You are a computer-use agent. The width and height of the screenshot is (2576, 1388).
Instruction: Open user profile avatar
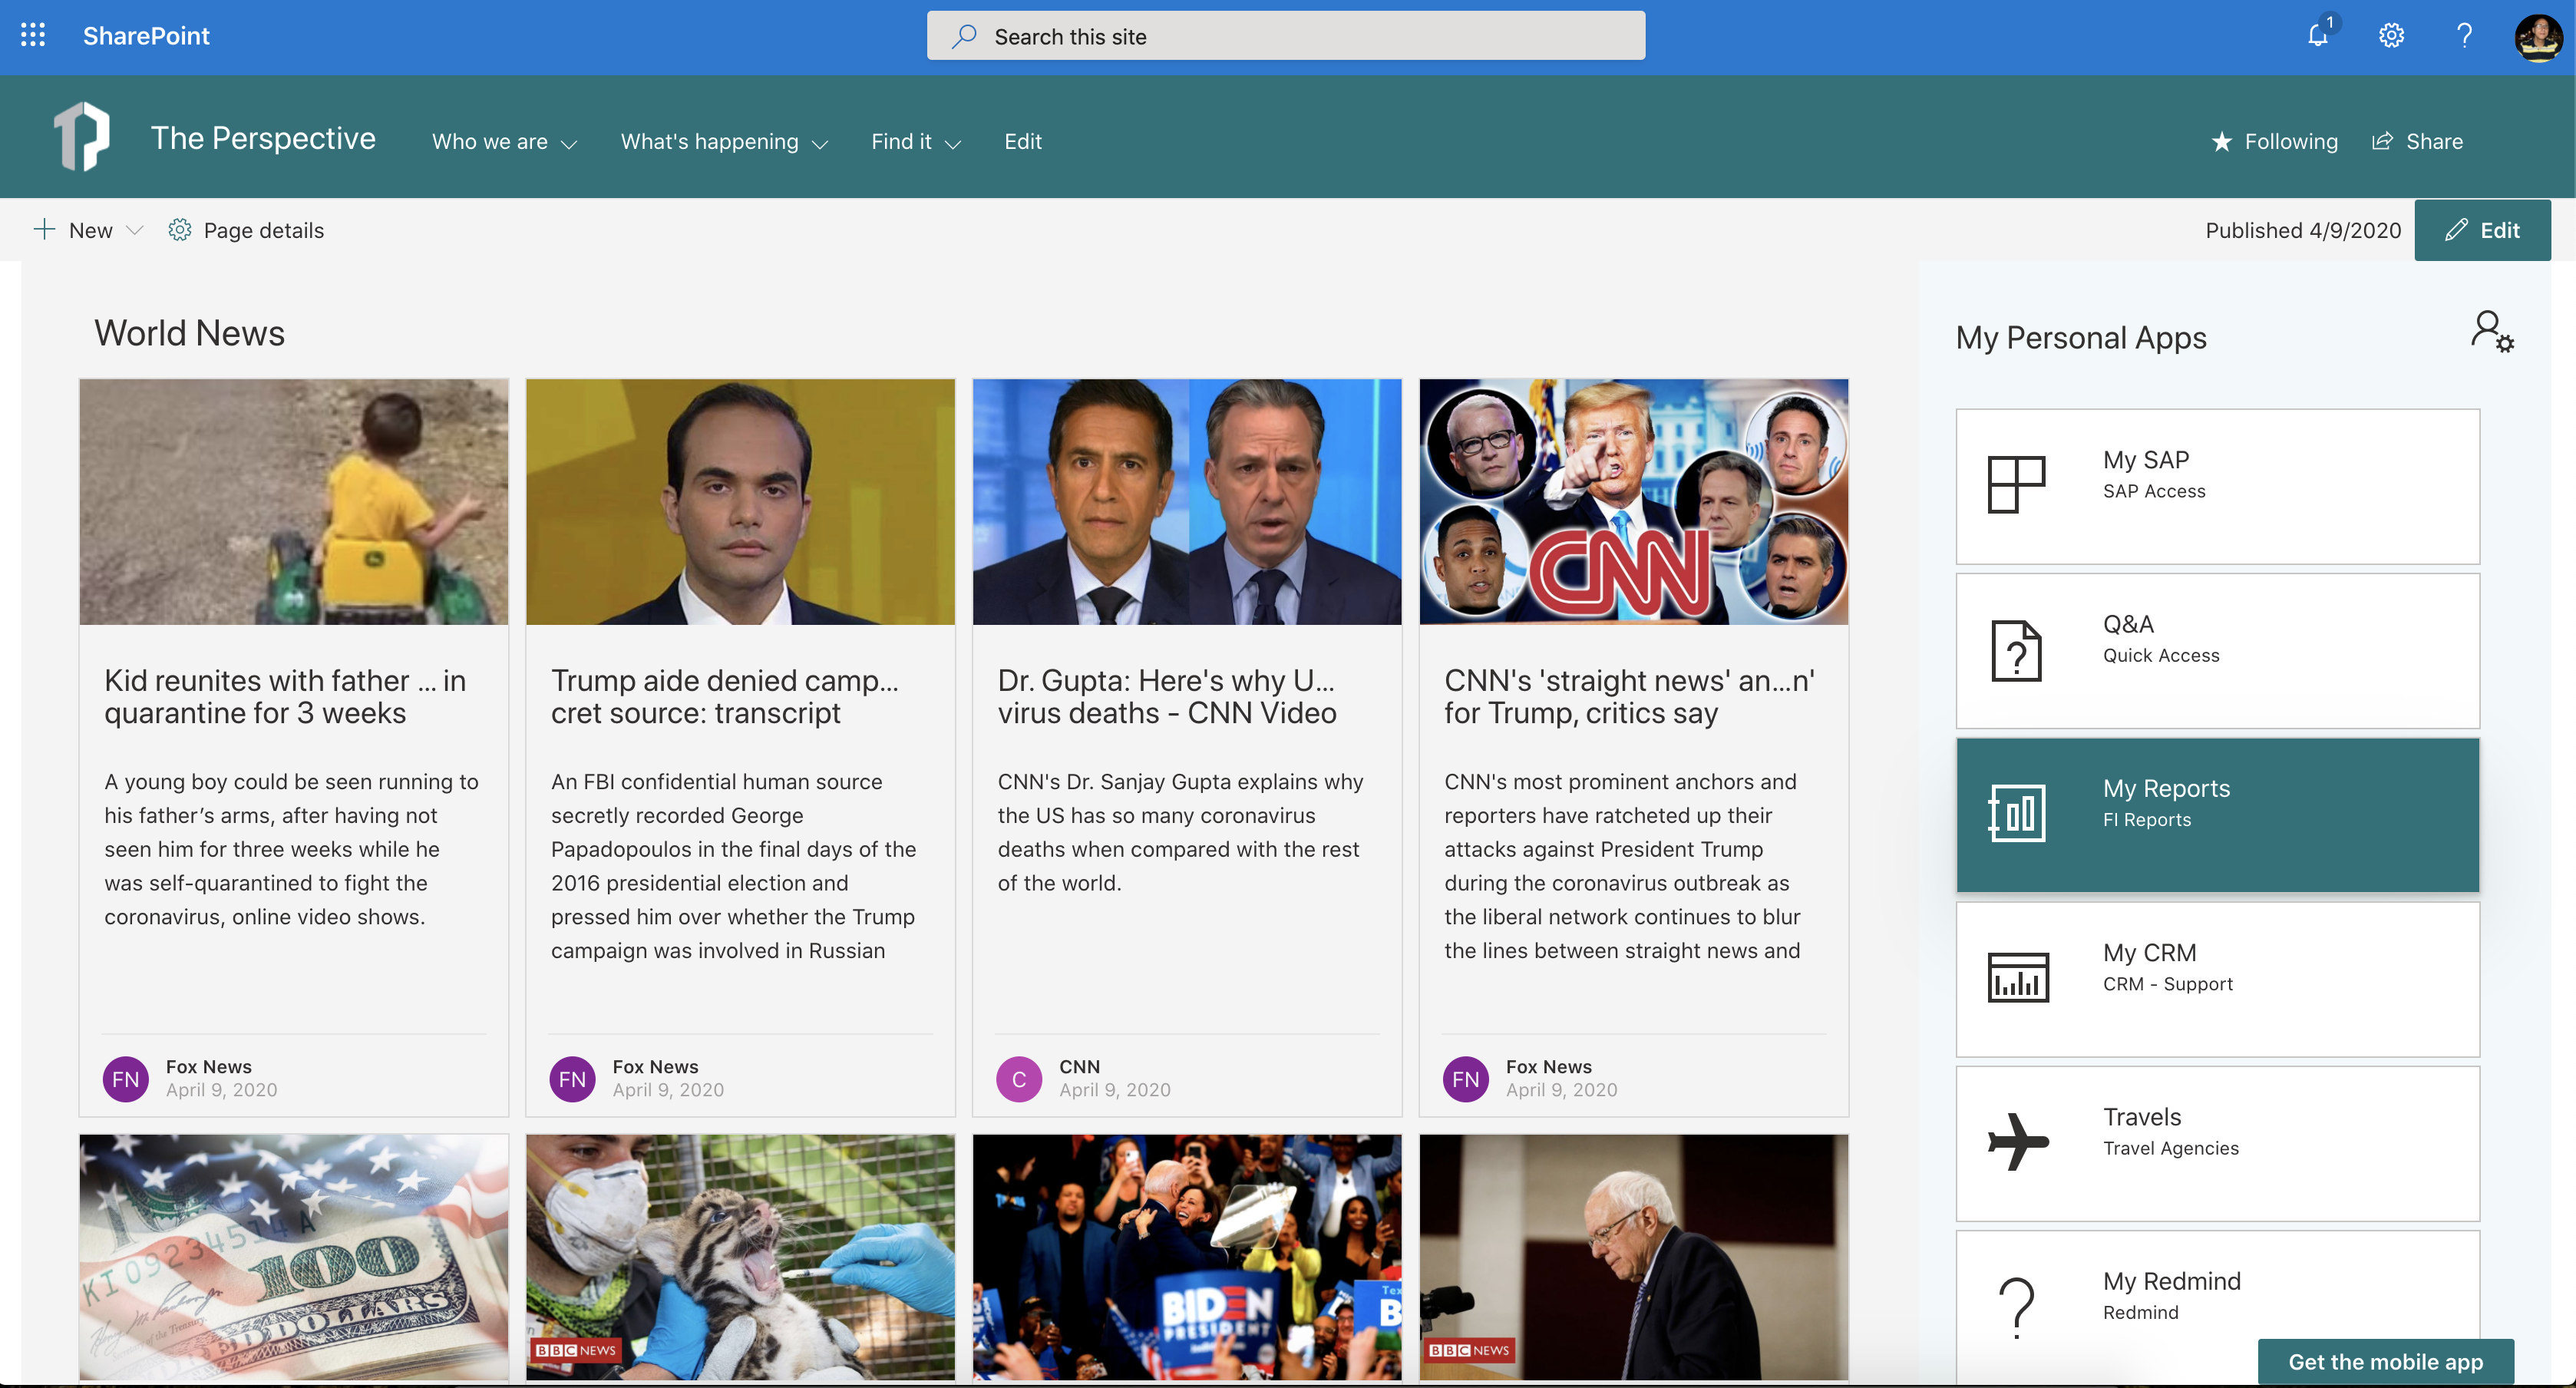pos(2539,37)
